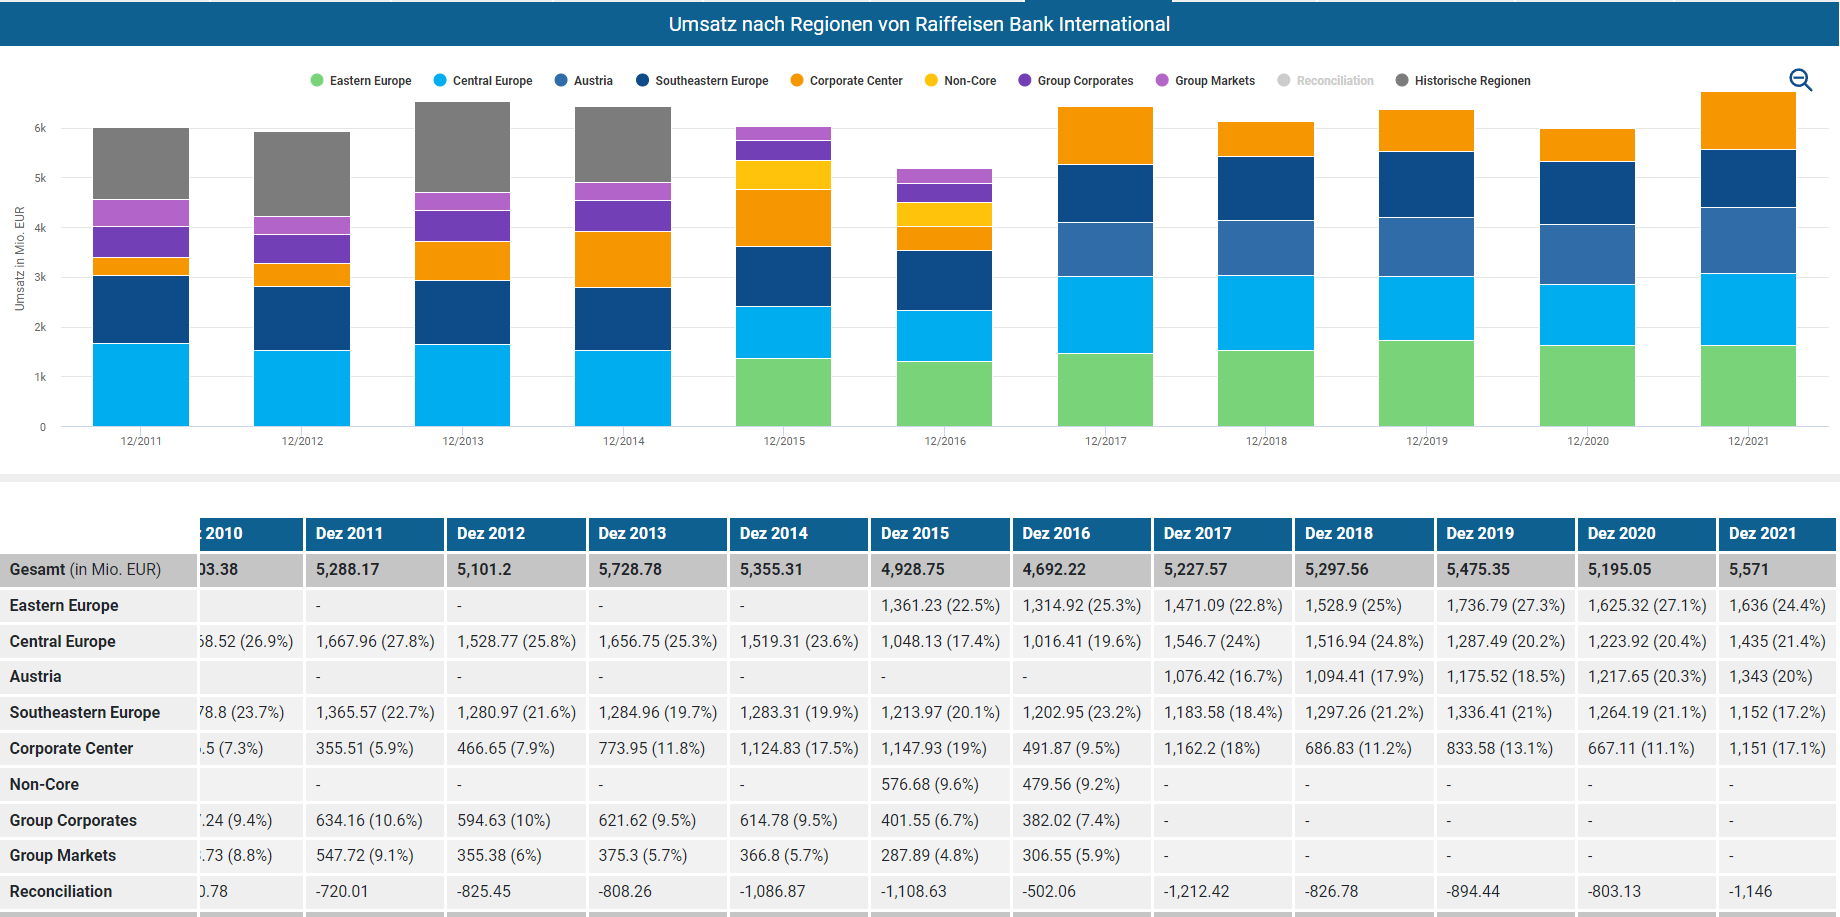The width and height of the screenshot is (1840, 917).
Task: Click the Reconciliation row label in table
Action: (x=61, y=892)
